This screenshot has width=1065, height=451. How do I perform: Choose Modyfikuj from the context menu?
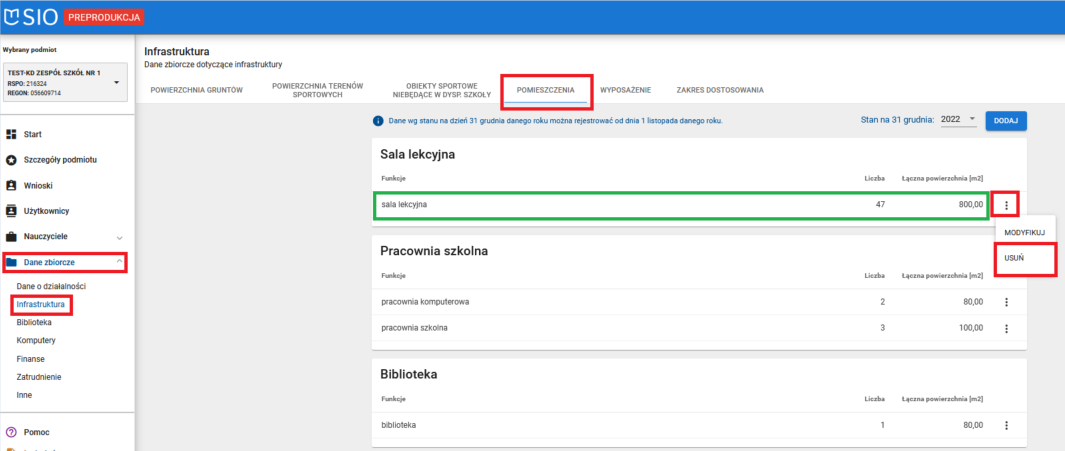1024,232
